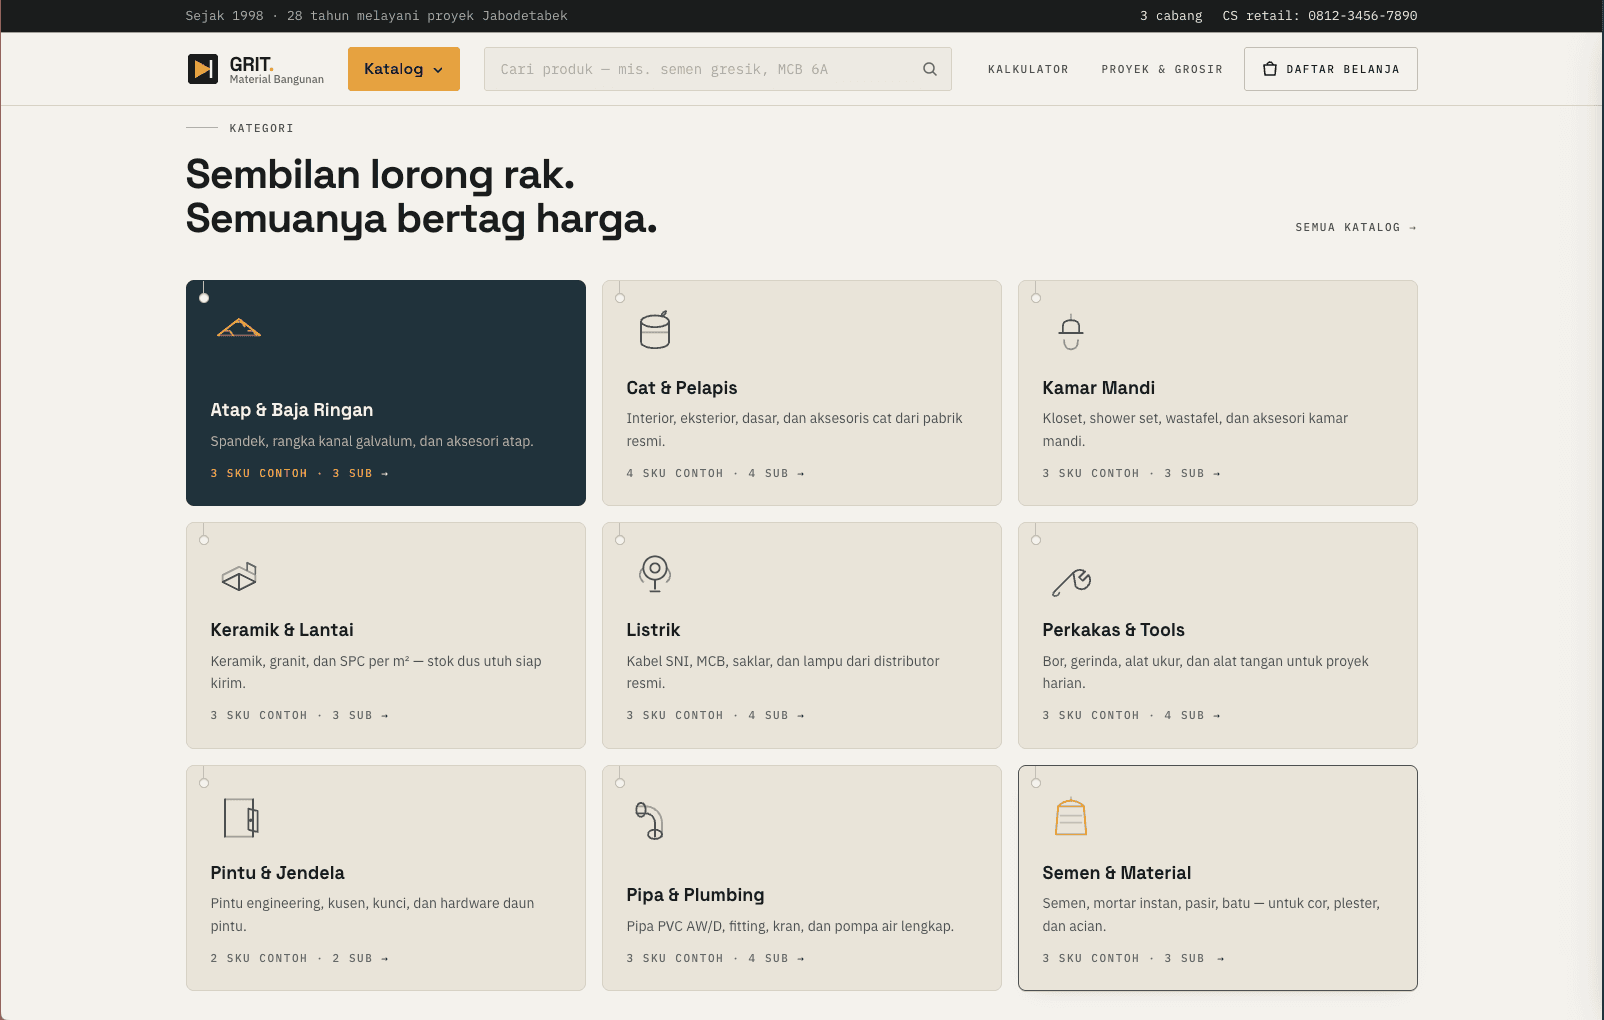Click '3 SKU CONTOH · 3 SUB' on Keramik & Lantai
This screenshot has width=1604, height=1020.
pos(299,716)
